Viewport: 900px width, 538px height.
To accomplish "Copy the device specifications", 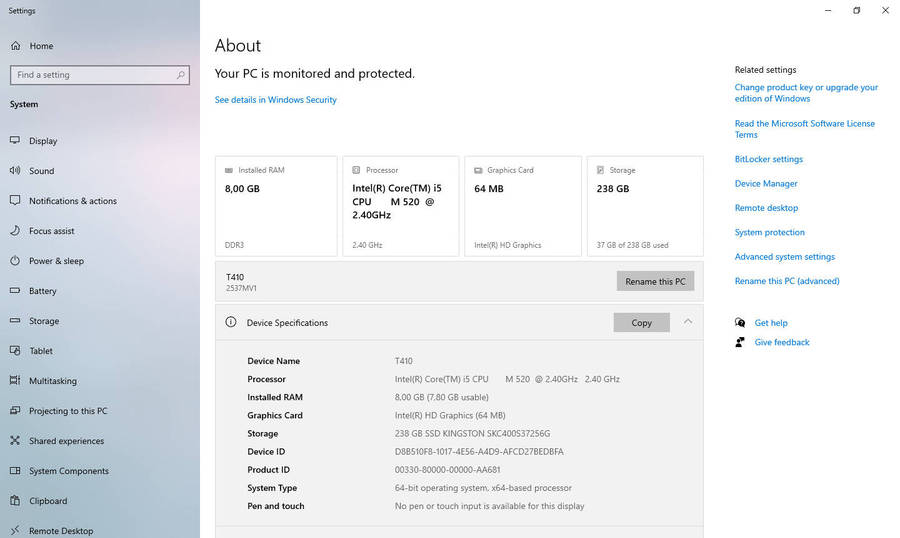I will point(641,323).
